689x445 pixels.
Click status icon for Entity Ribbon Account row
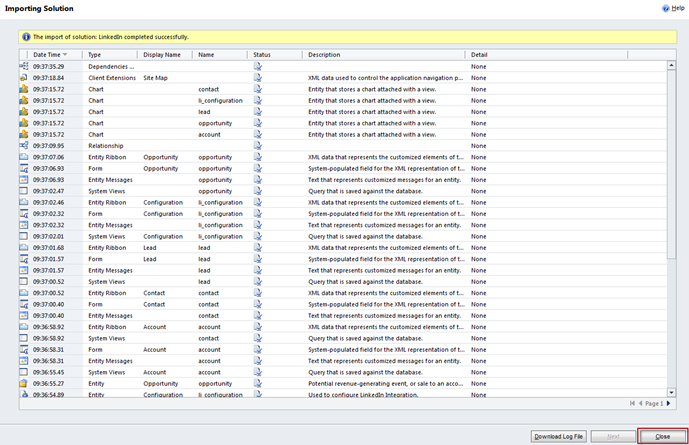(x=258, y=327)
